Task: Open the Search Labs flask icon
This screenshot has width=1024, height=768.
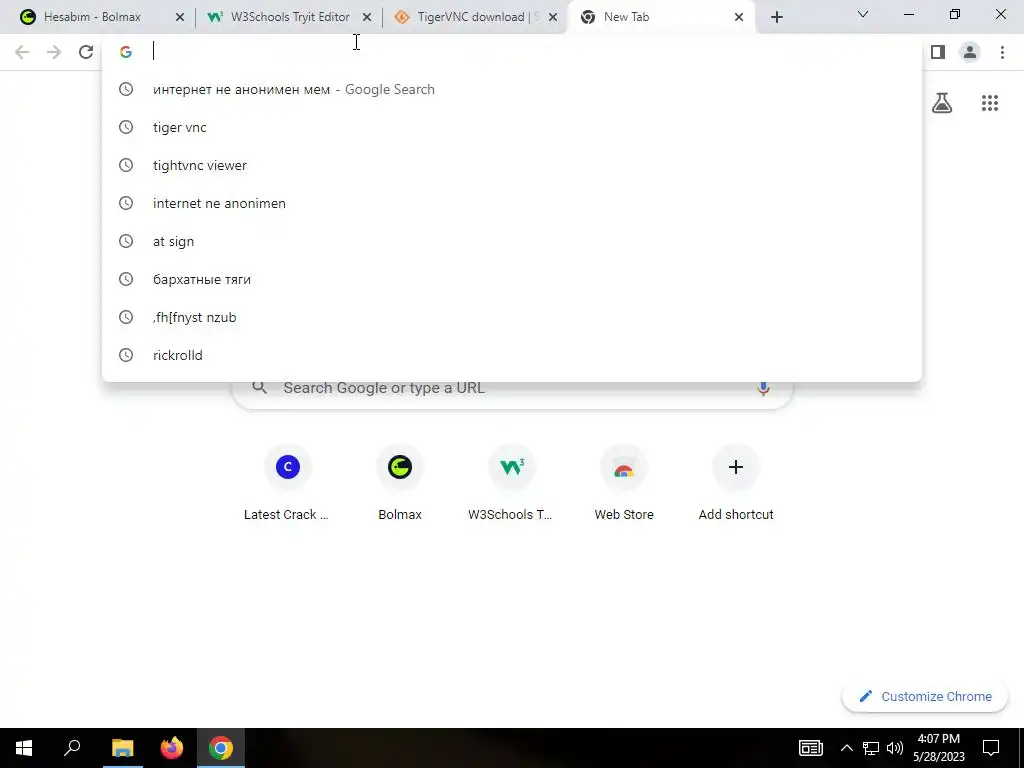Action: pyautogui.click(x=942, y=103)
